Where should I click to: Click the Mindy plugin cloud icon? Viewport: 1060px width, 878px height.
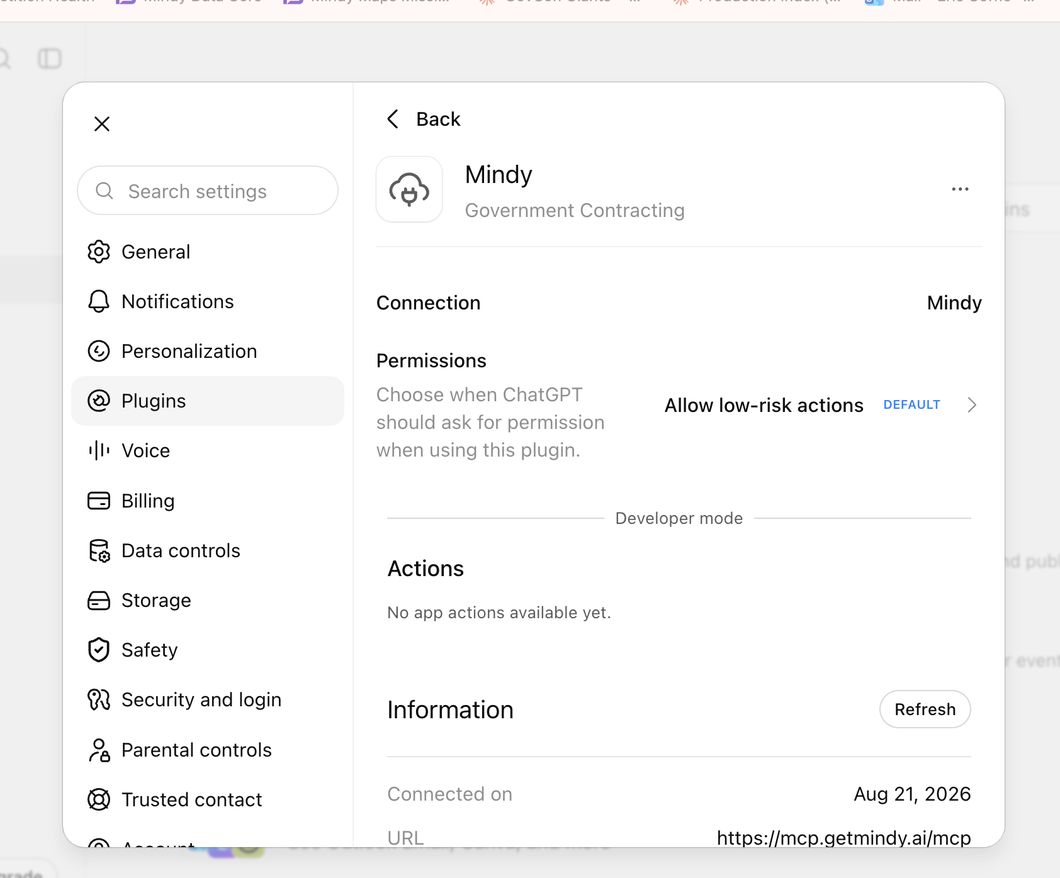(x=409, y=189)
